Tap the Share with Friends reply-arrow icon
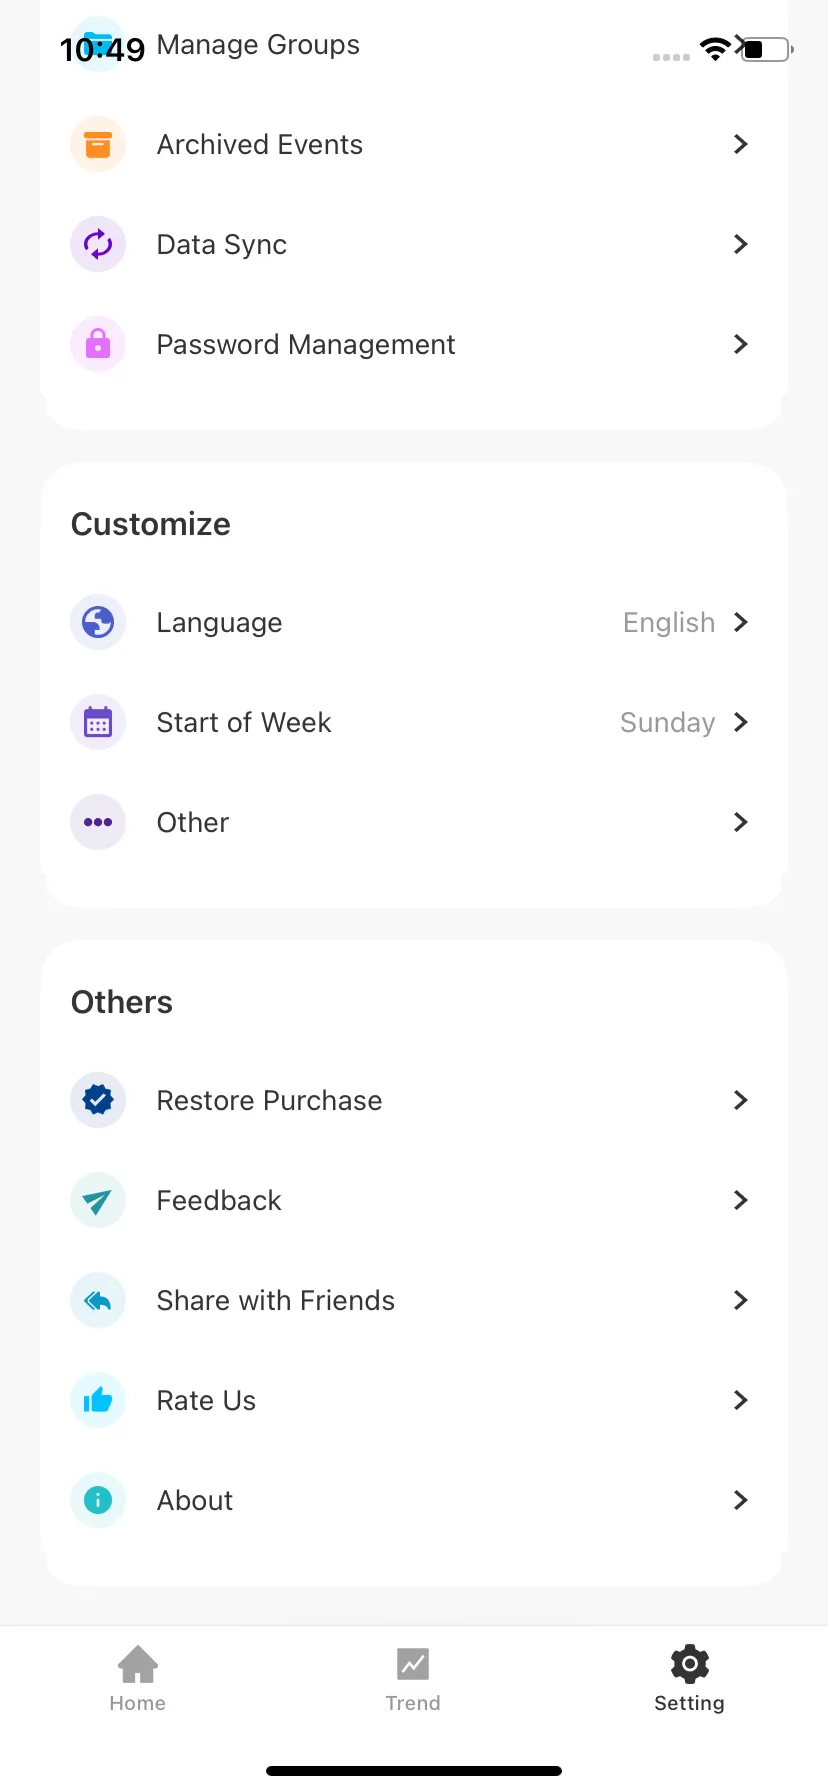 click(98, 1300)
